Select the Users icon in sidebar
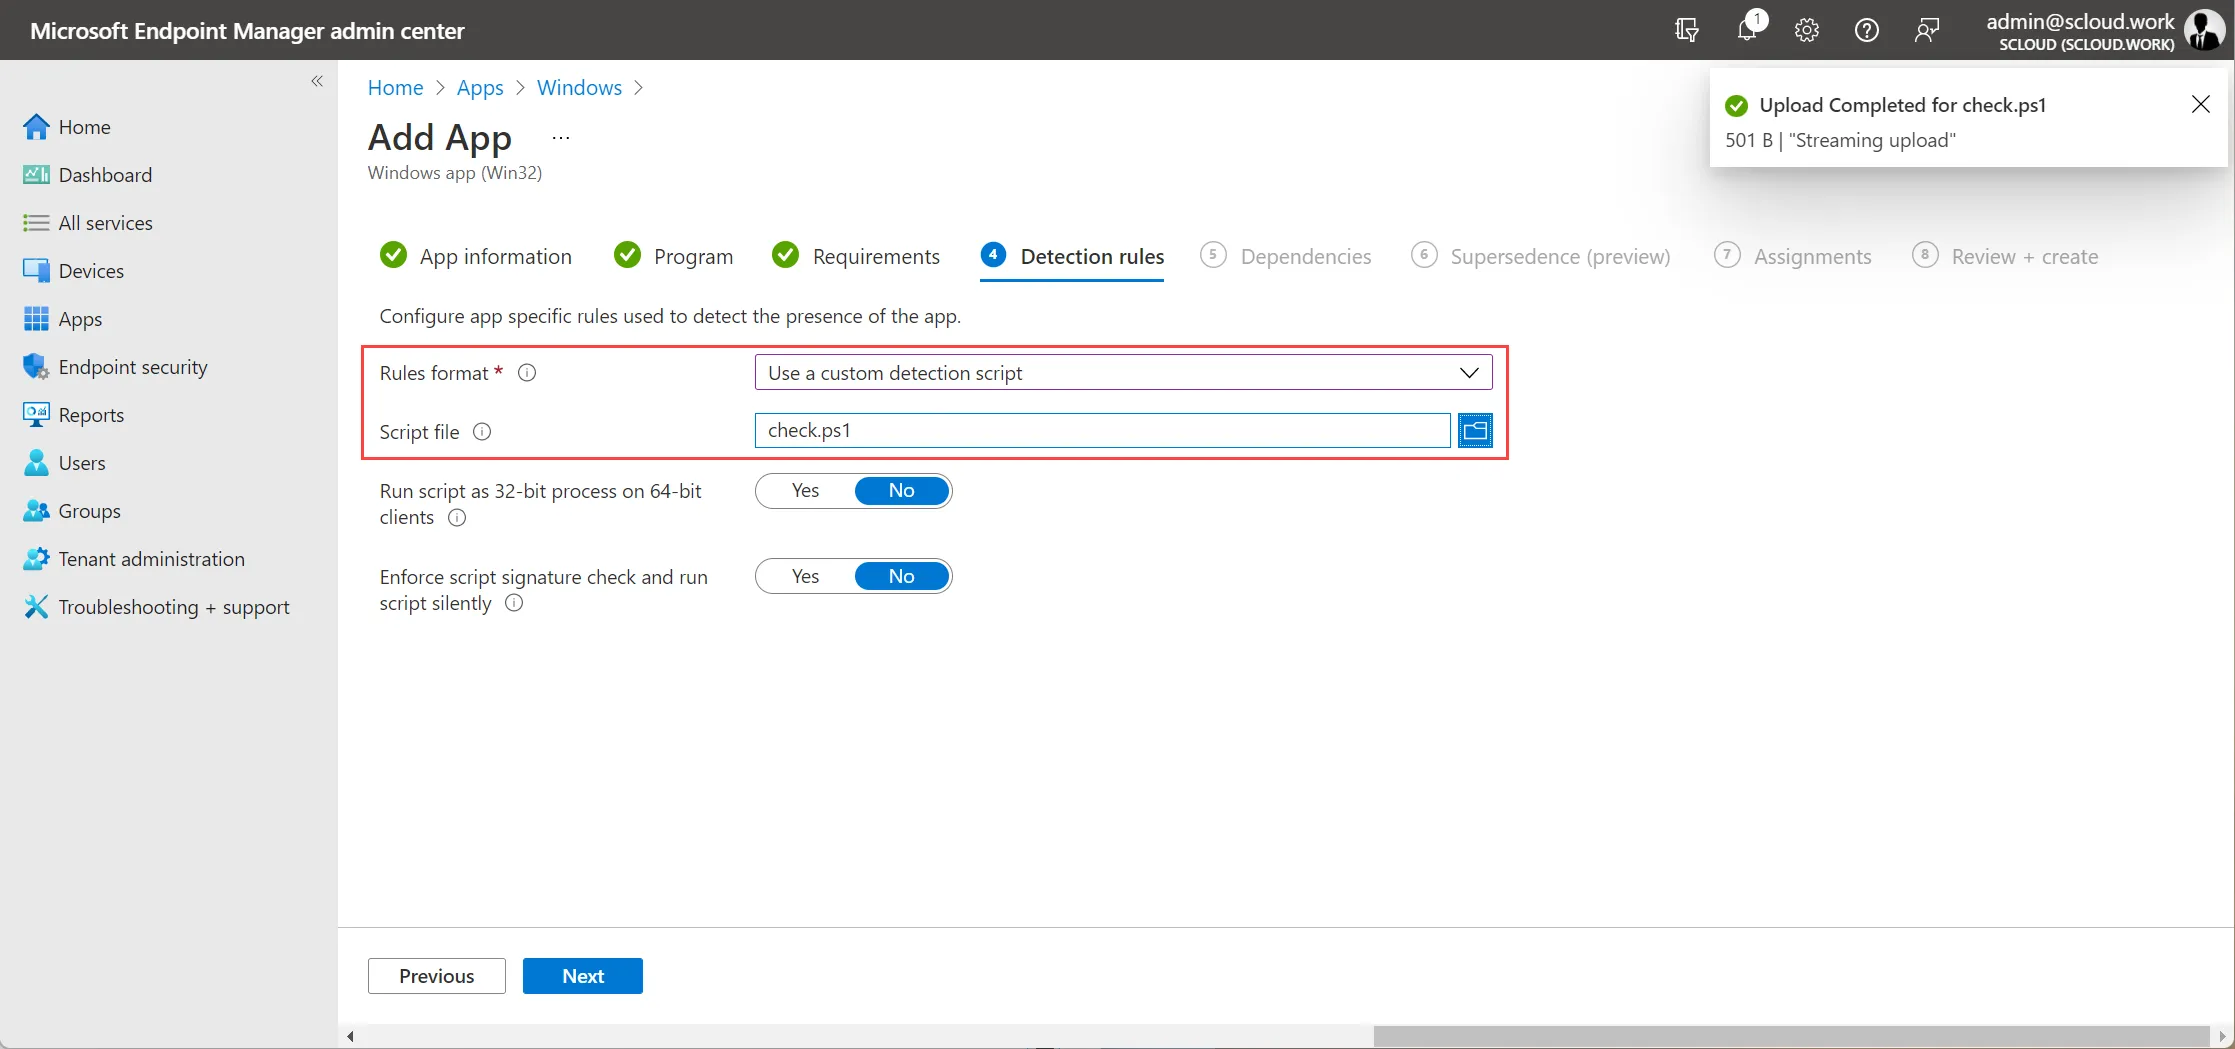 [x=36, y=463]
